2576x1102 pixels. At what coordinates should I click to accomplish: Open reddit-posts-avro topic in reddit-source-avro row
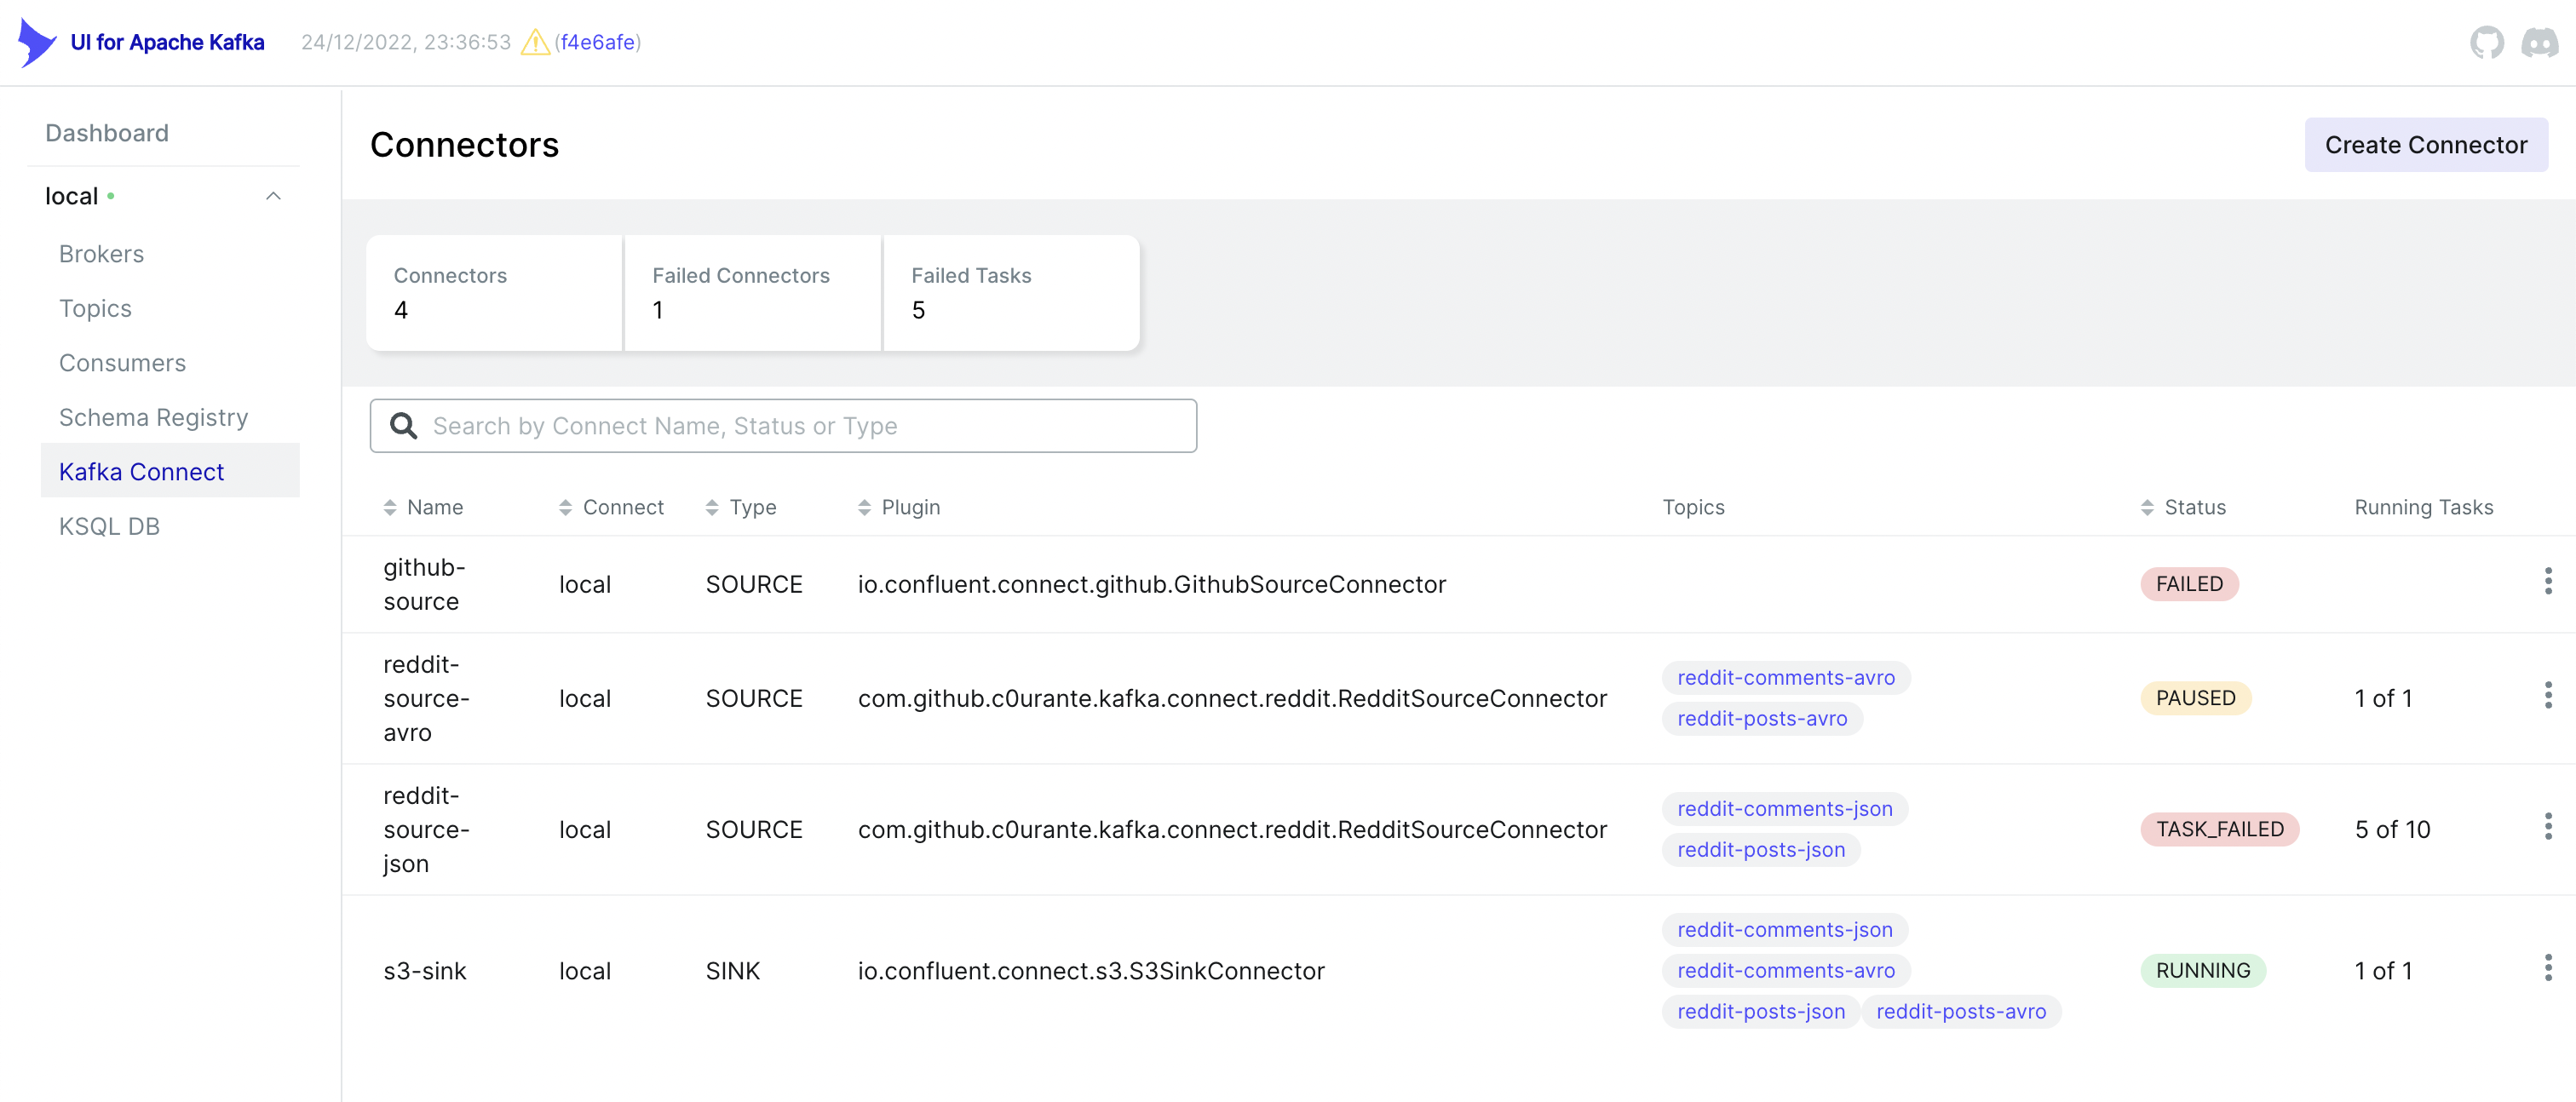point(1761,719)
